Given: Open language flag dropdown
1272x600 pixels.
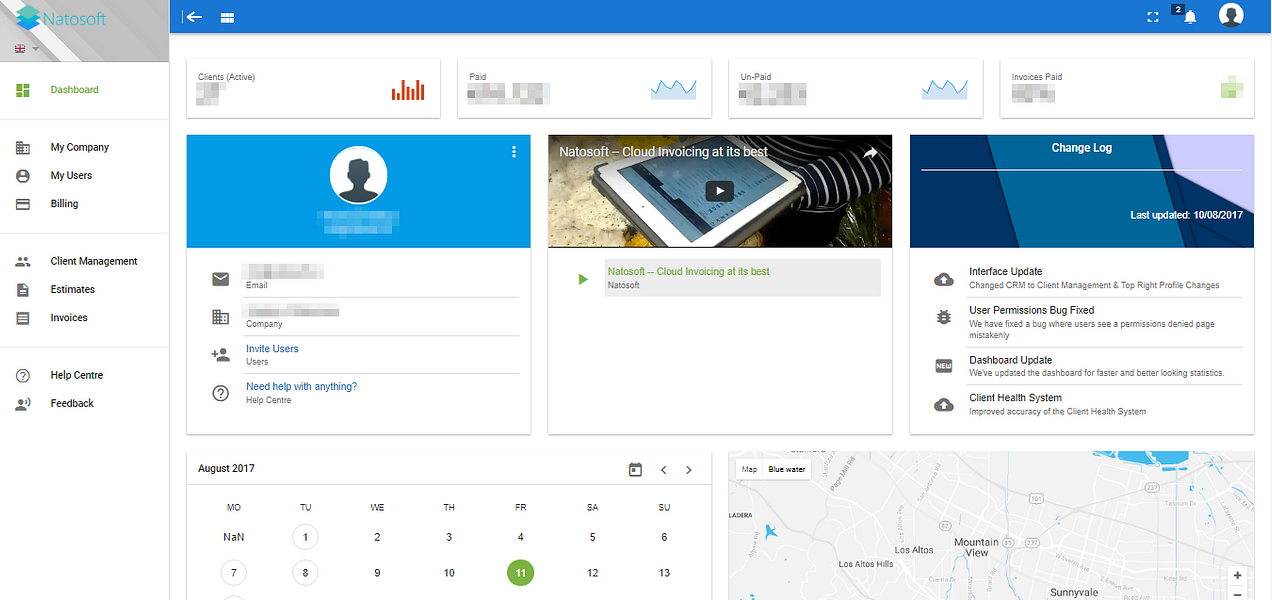Looking at the screenshot, I should coord(27,48).
